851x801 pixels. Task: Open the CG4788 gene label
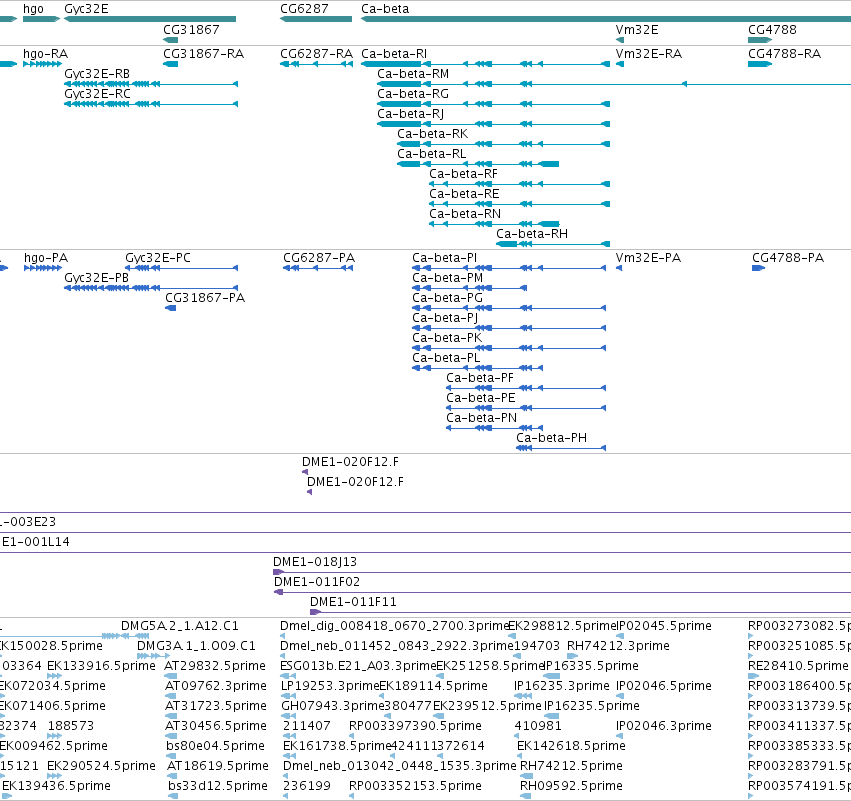coord(772,29)
